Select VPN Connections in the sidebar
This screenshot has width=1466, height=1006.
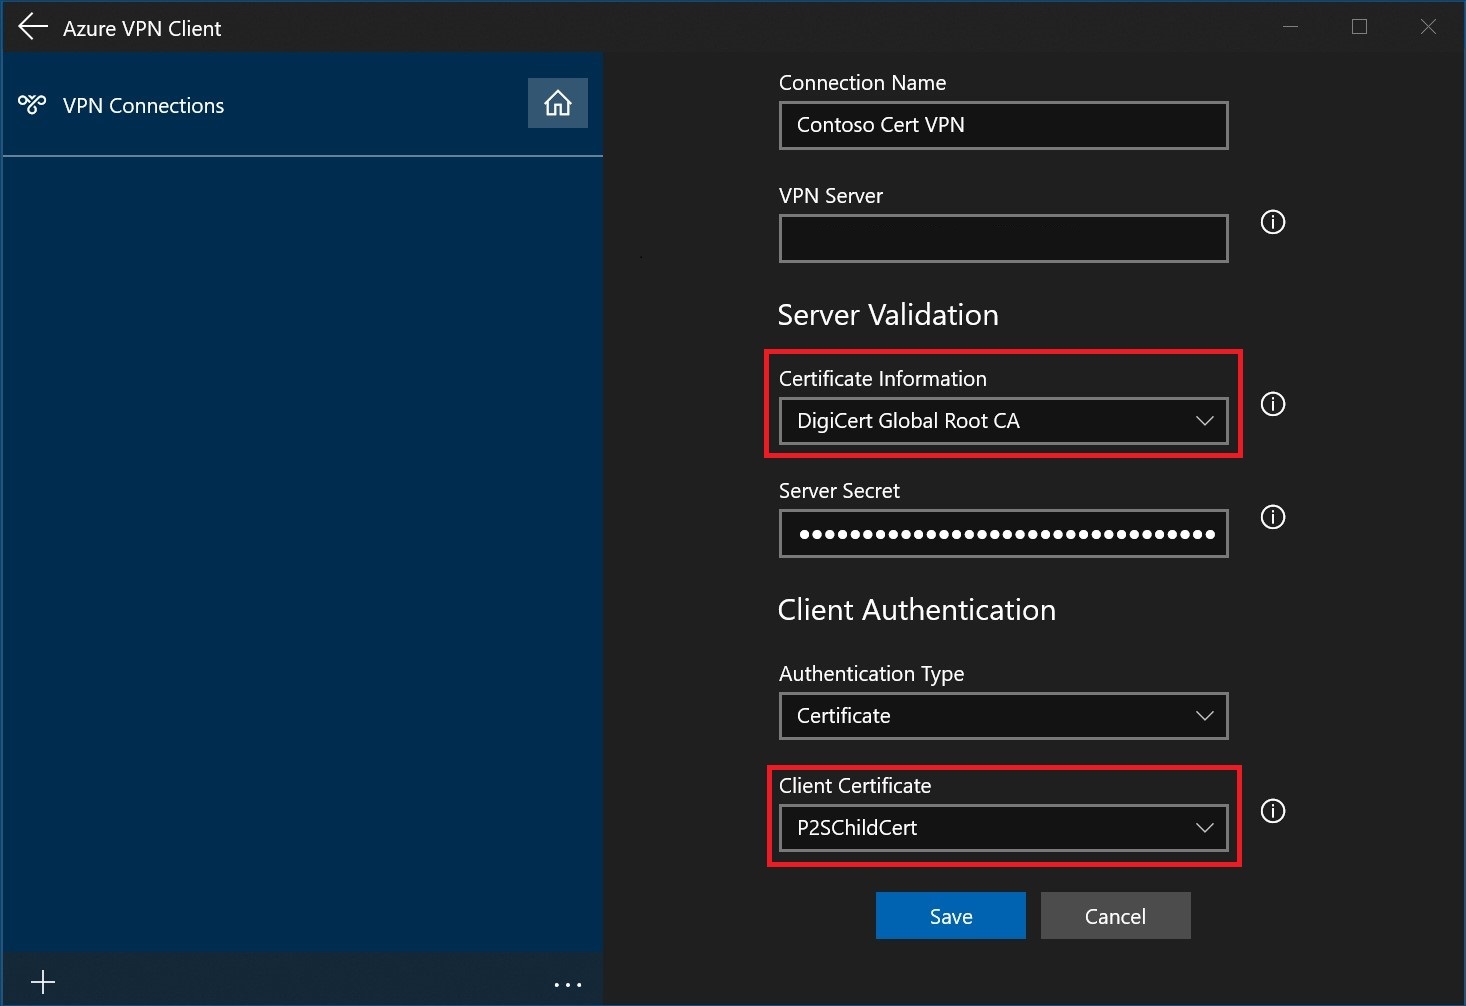point(143,105)
